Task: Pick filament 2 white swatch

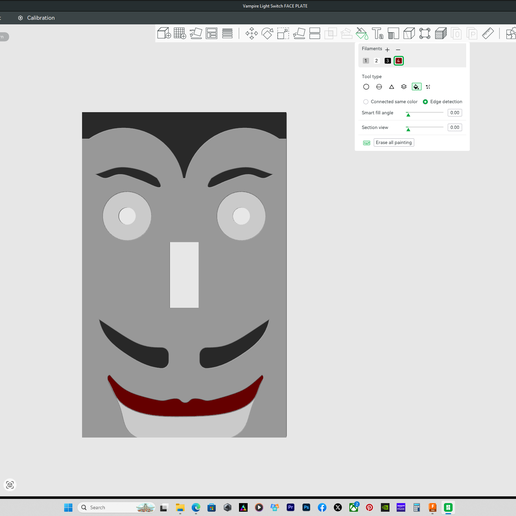Action: 377,61
